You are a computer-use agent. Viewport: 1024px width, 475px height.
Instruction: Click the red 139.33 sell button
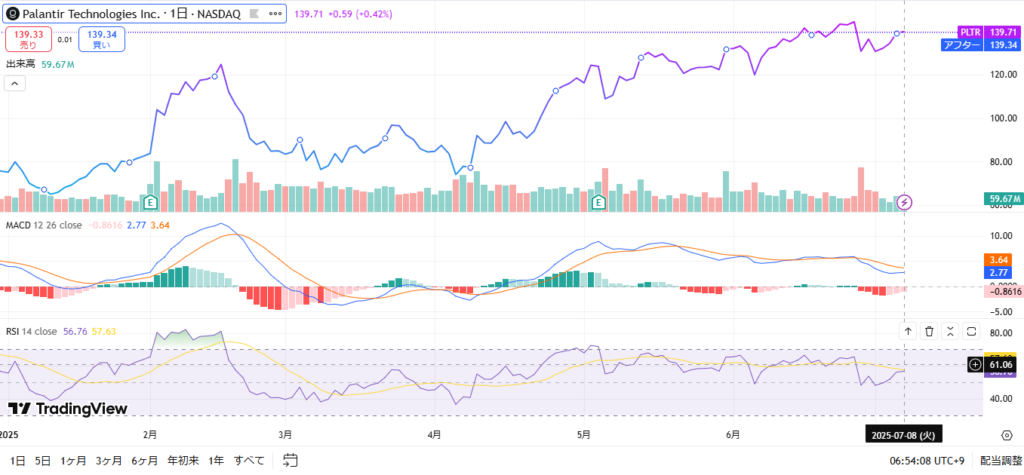(28, 39)
